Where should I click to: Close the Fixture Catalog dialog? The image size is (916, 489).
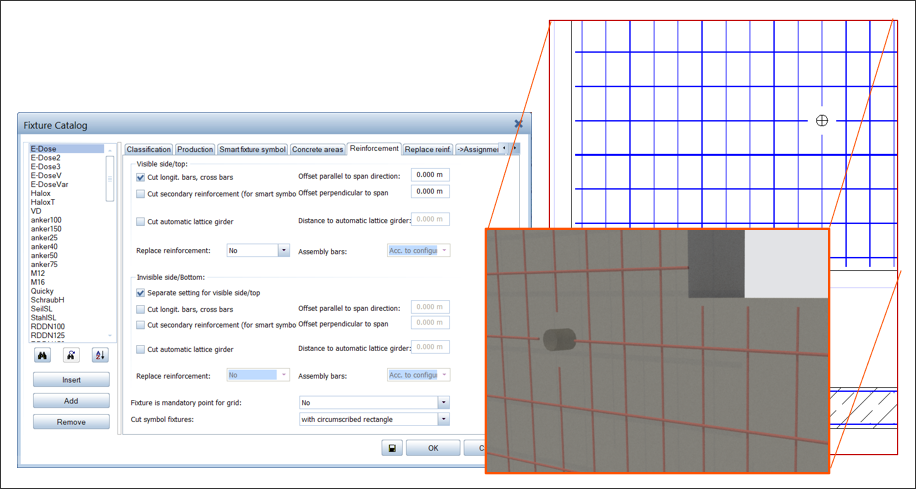pos(518,124)
